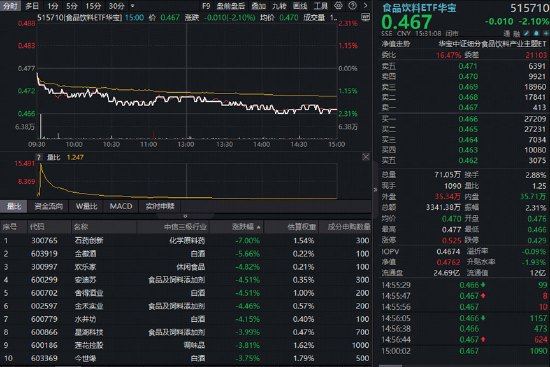Select row 水井坊 600779

pyautogui.click(x=186, y=319)
